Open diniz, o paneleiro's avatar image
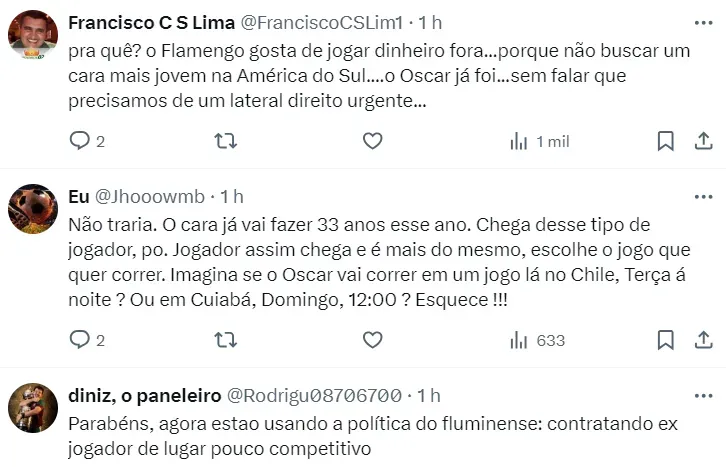This screenshot has height=467, width=726. (x=33, y=407)
